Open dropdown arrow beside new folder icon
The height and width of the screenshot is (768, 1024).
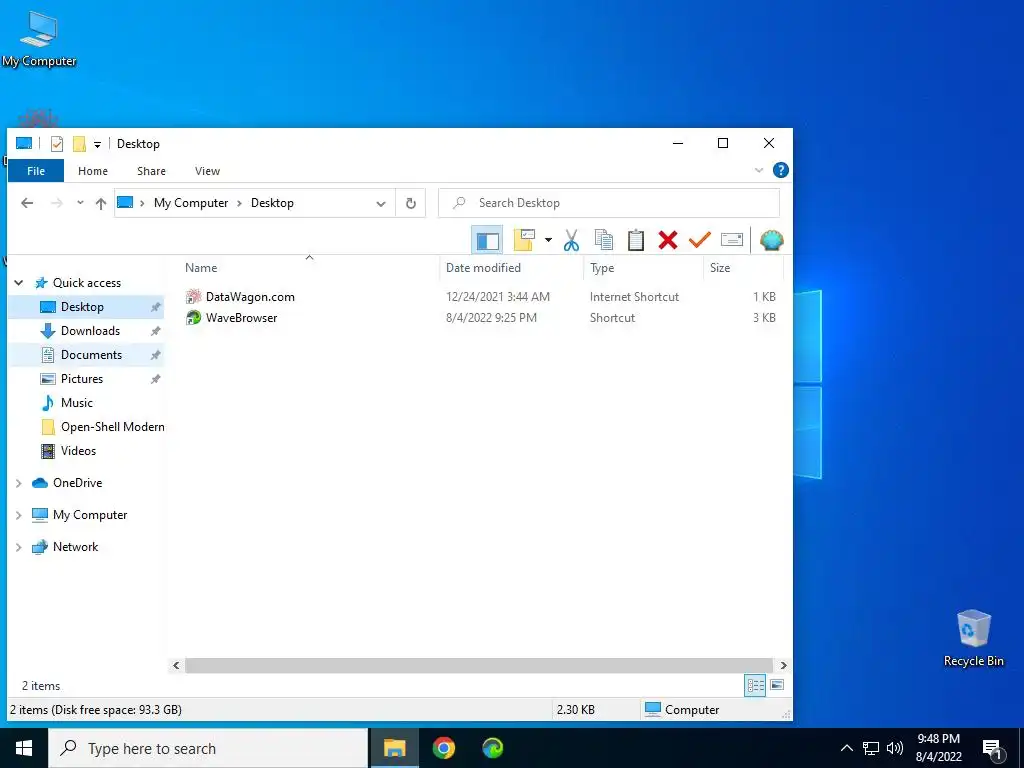point(548,240)
